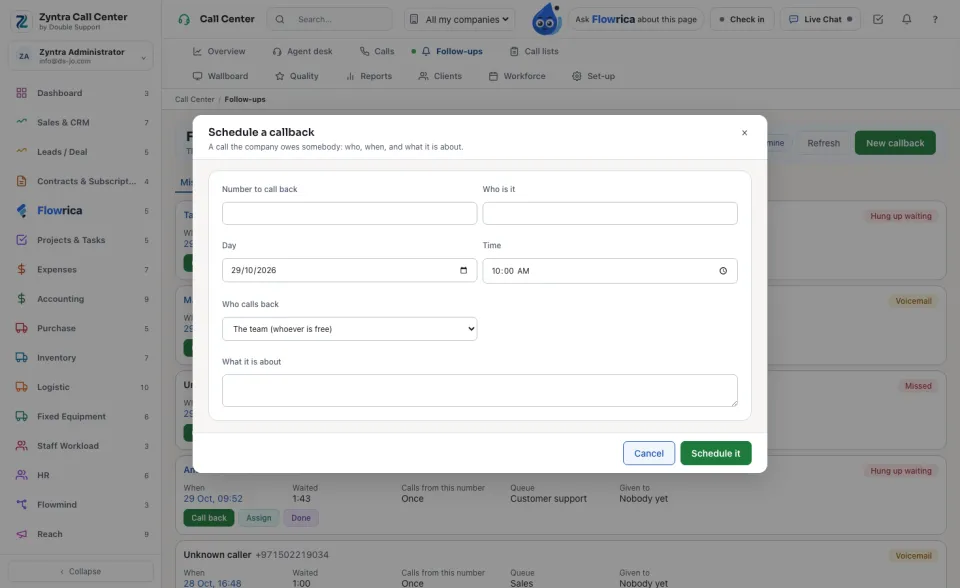Click the Zyntra logo icon
This screenshot has height=588, width=960.
pyautogui.click(x=21, y=21)
